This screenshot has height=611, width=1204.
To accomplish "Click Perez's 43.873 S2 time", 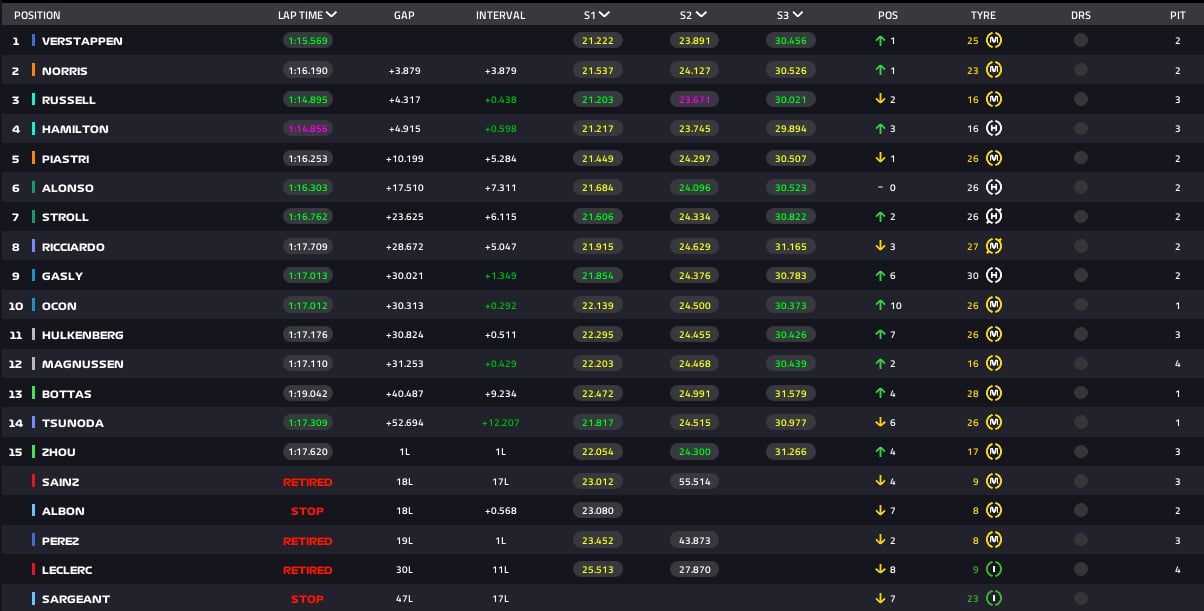I will 694,541.
